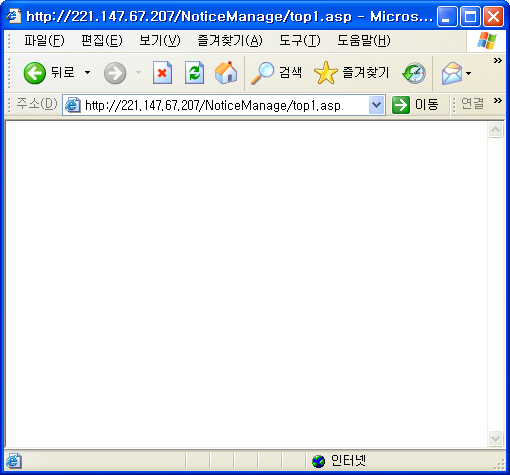Open the 파일(F) menu
This screenshot has height=475, width=510.
tap(44, 41)
